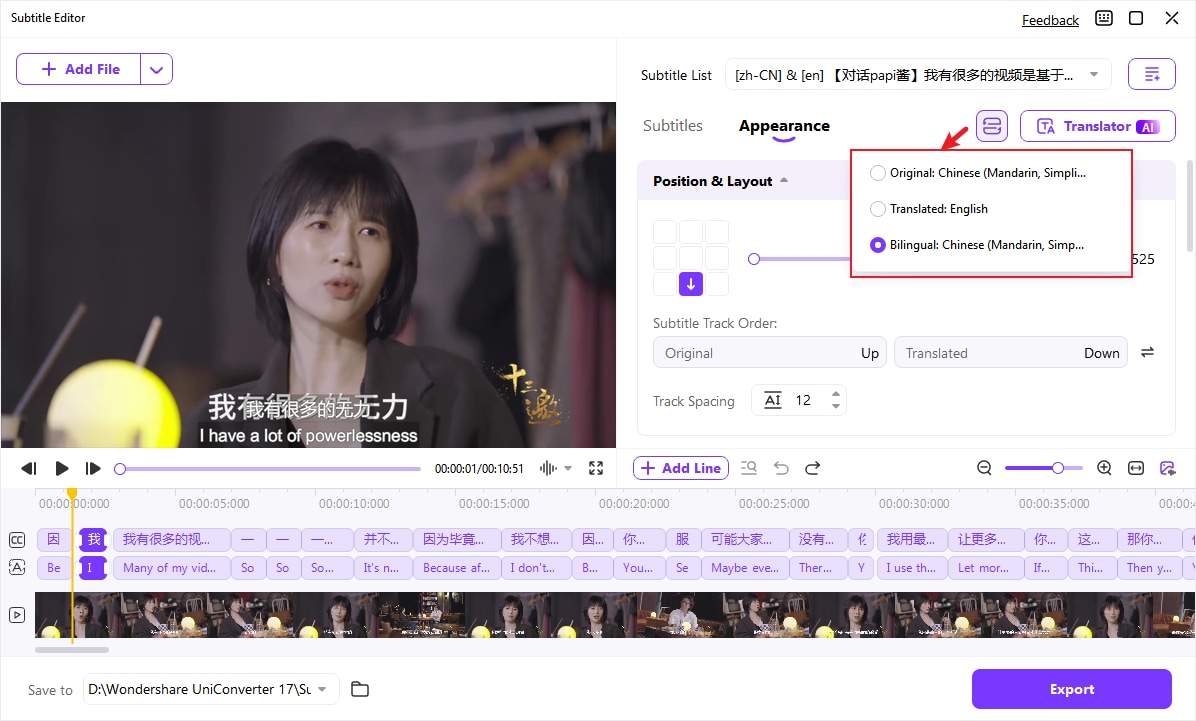Switch to the Appearance tab

(x=784, y=126)
